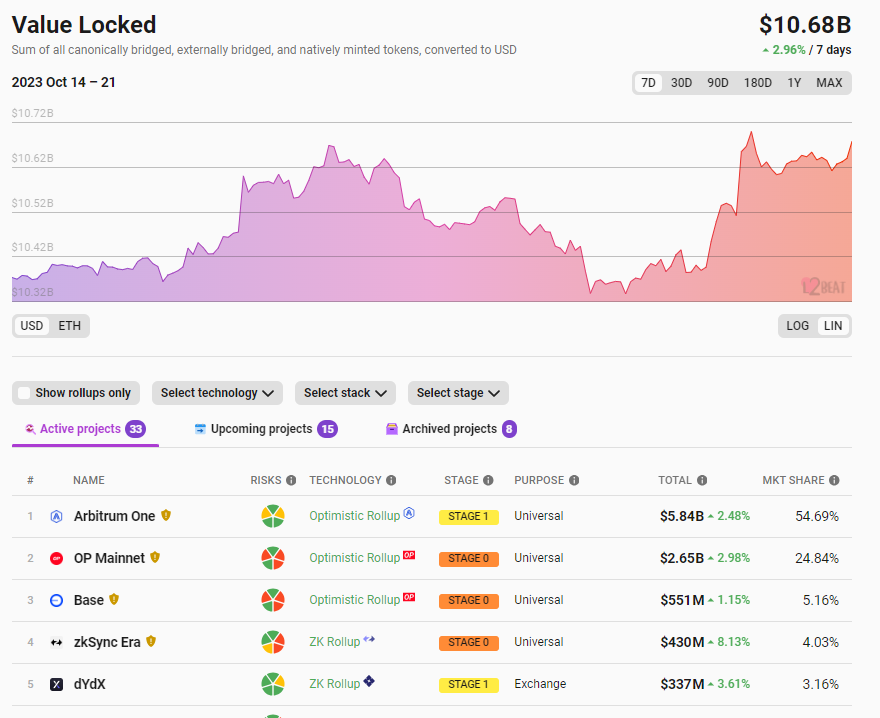Open the Archived projects tab
The width and height of the screenshot is (880, 718).
point(449,429)
